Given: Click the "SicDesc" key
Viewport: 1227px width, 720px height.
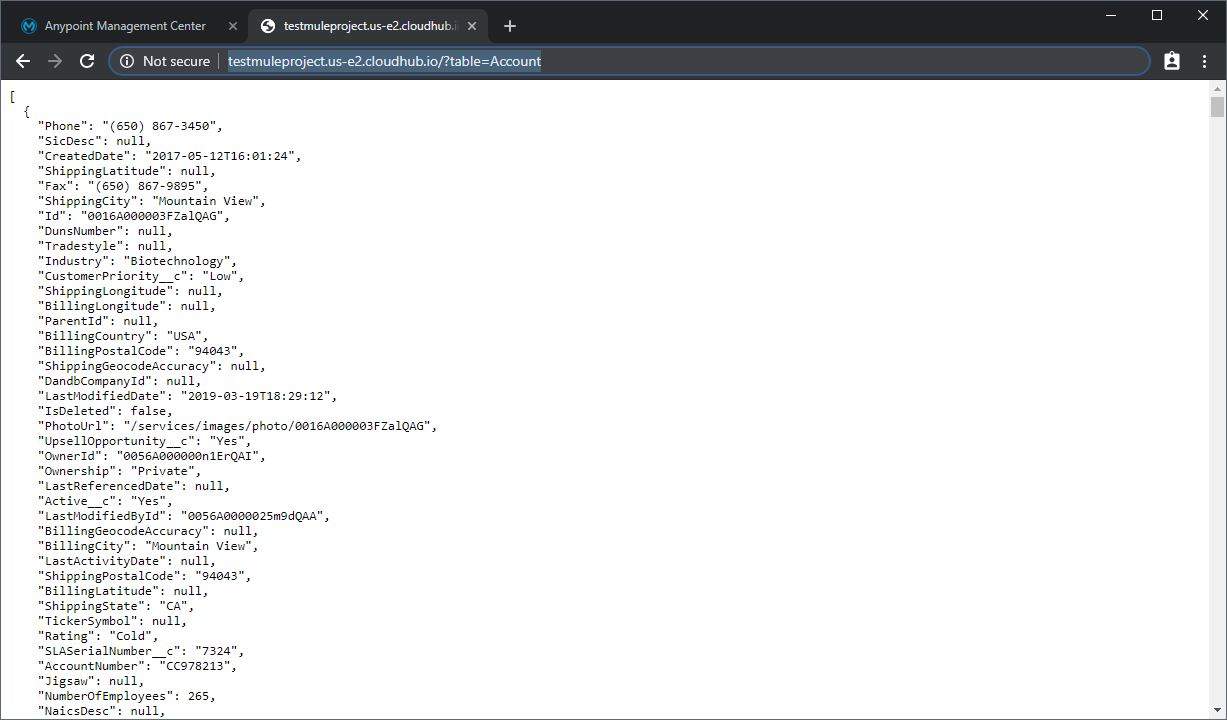Looking at the screenshot, I should click(x=70, y=141).
